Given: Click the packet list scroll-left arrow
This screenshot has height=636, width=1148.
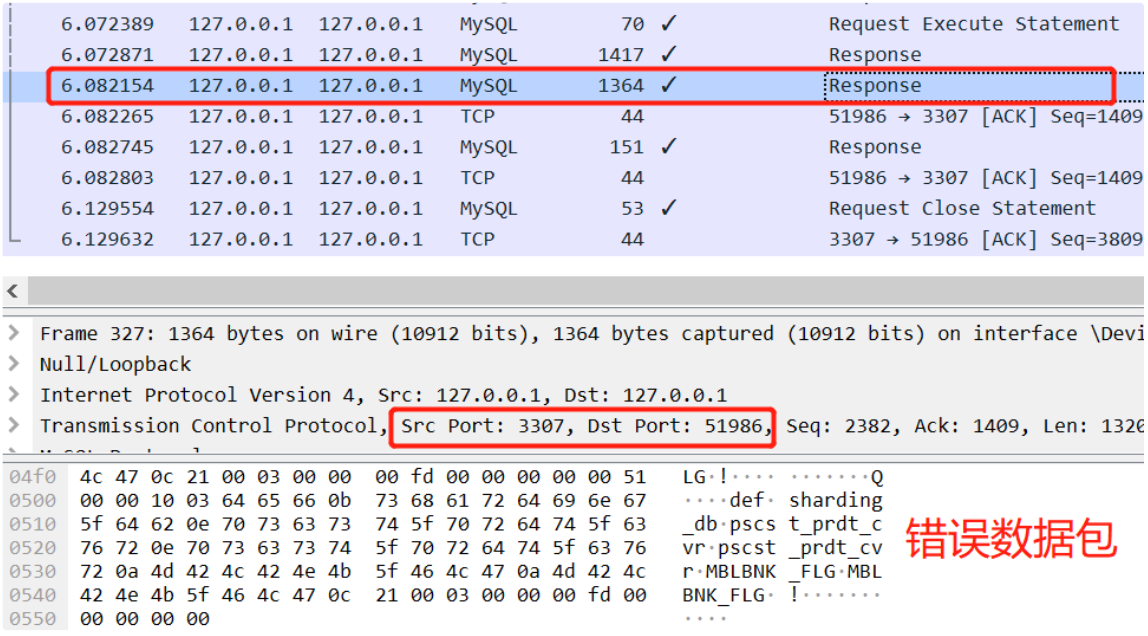Looking at the screenshot, I should pyautogui.click(x=13, y=291).
